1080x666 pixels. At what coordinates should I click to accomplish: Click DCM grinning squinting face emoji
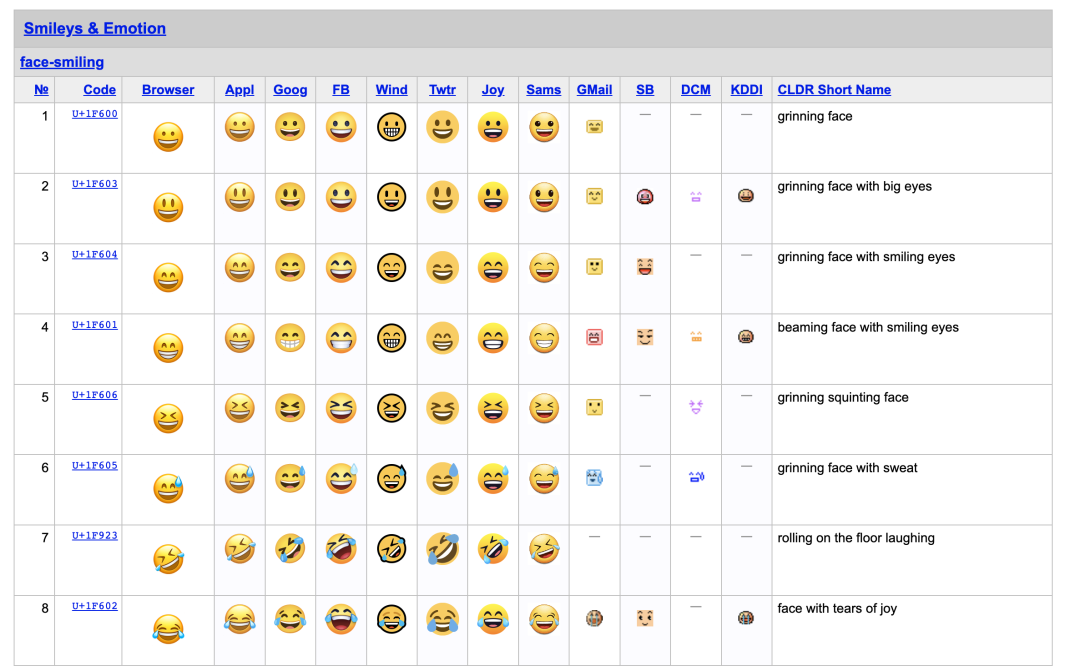pos(695,407)
